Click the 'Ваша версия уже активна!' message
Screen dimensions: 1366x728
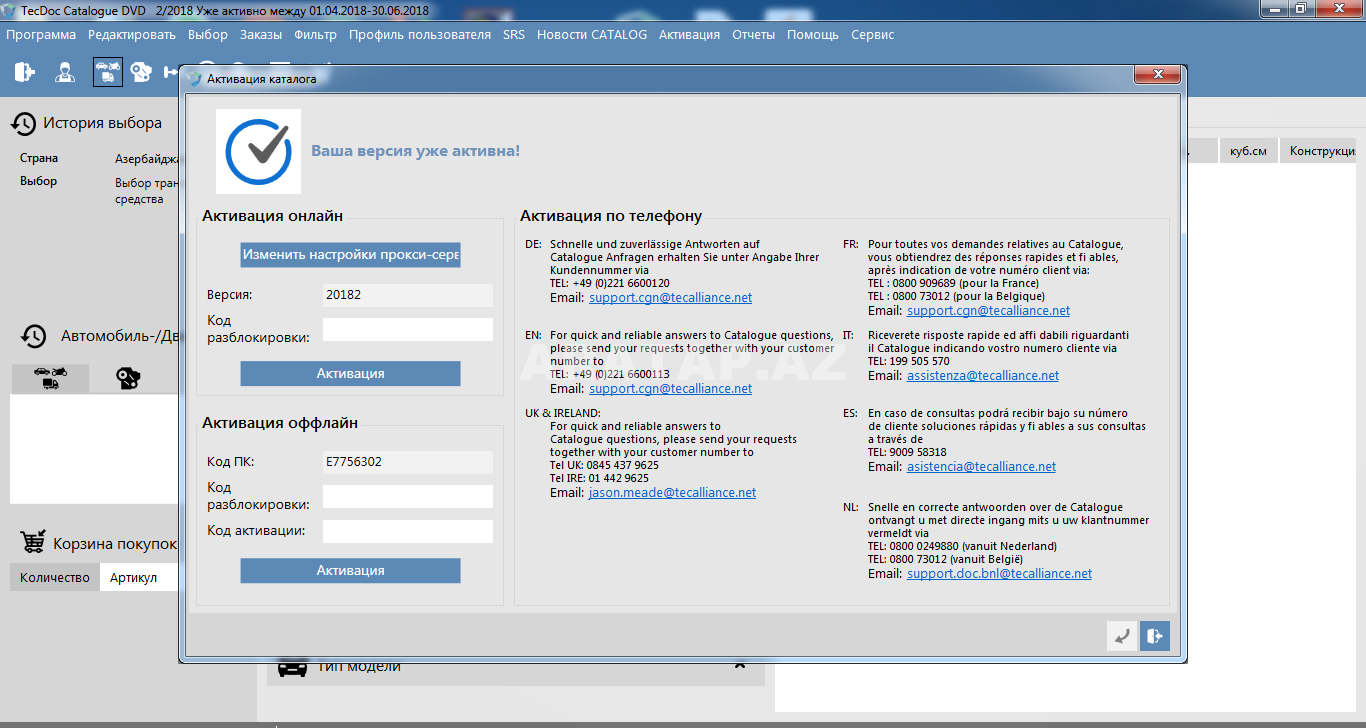pos(415,151)
